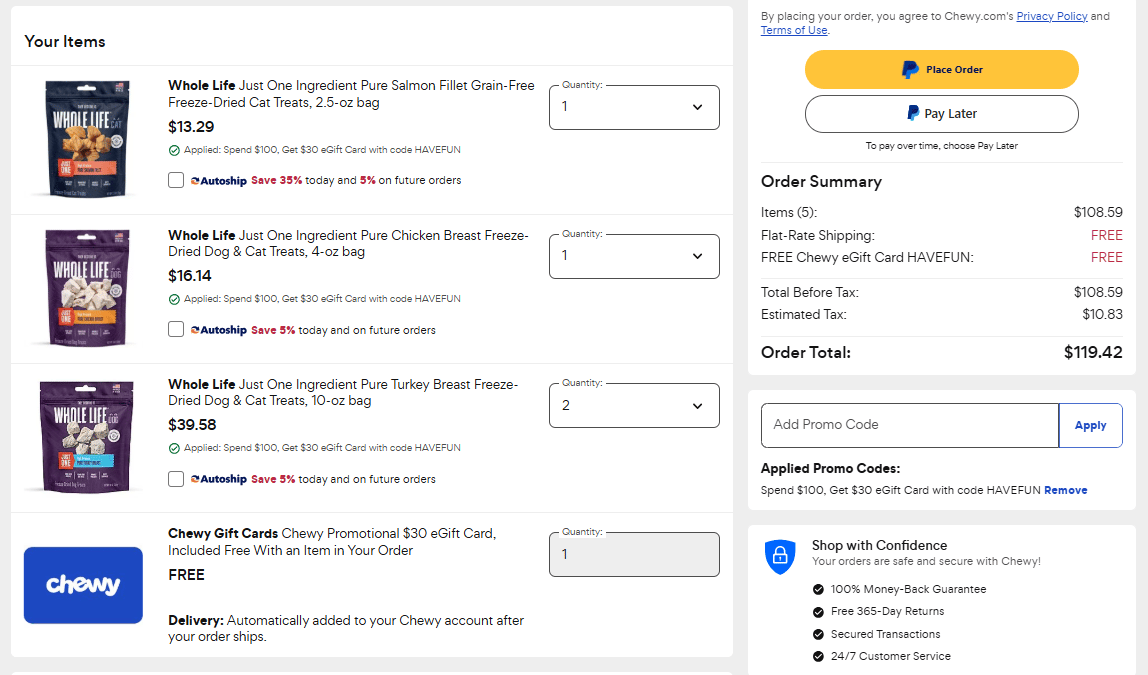This screenshot has height=675, width=1148.
Task: Click the green applied-promo checkmark under Salmon
Action: click(174, 150)
